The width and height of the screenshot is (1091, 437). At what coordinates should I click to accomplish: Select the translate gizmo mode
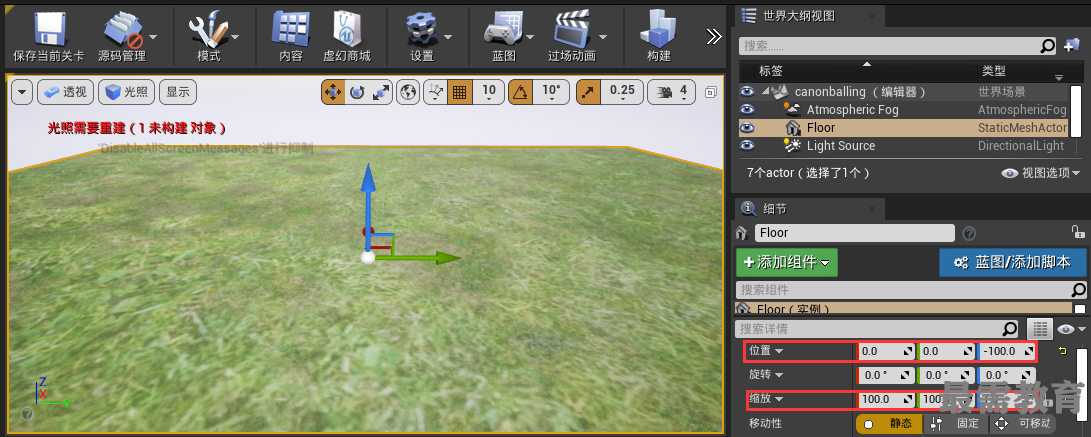pos(333,92)
